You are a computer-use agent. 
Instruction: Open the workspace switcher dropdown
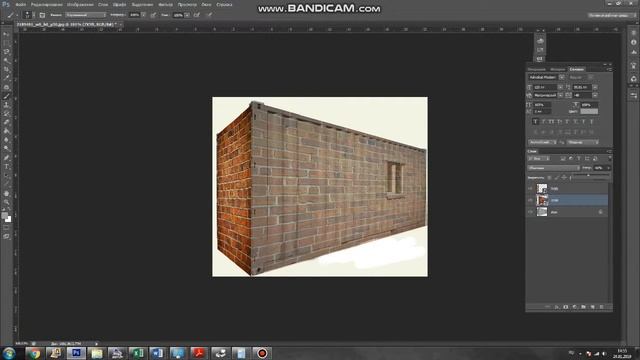[612, 15]
